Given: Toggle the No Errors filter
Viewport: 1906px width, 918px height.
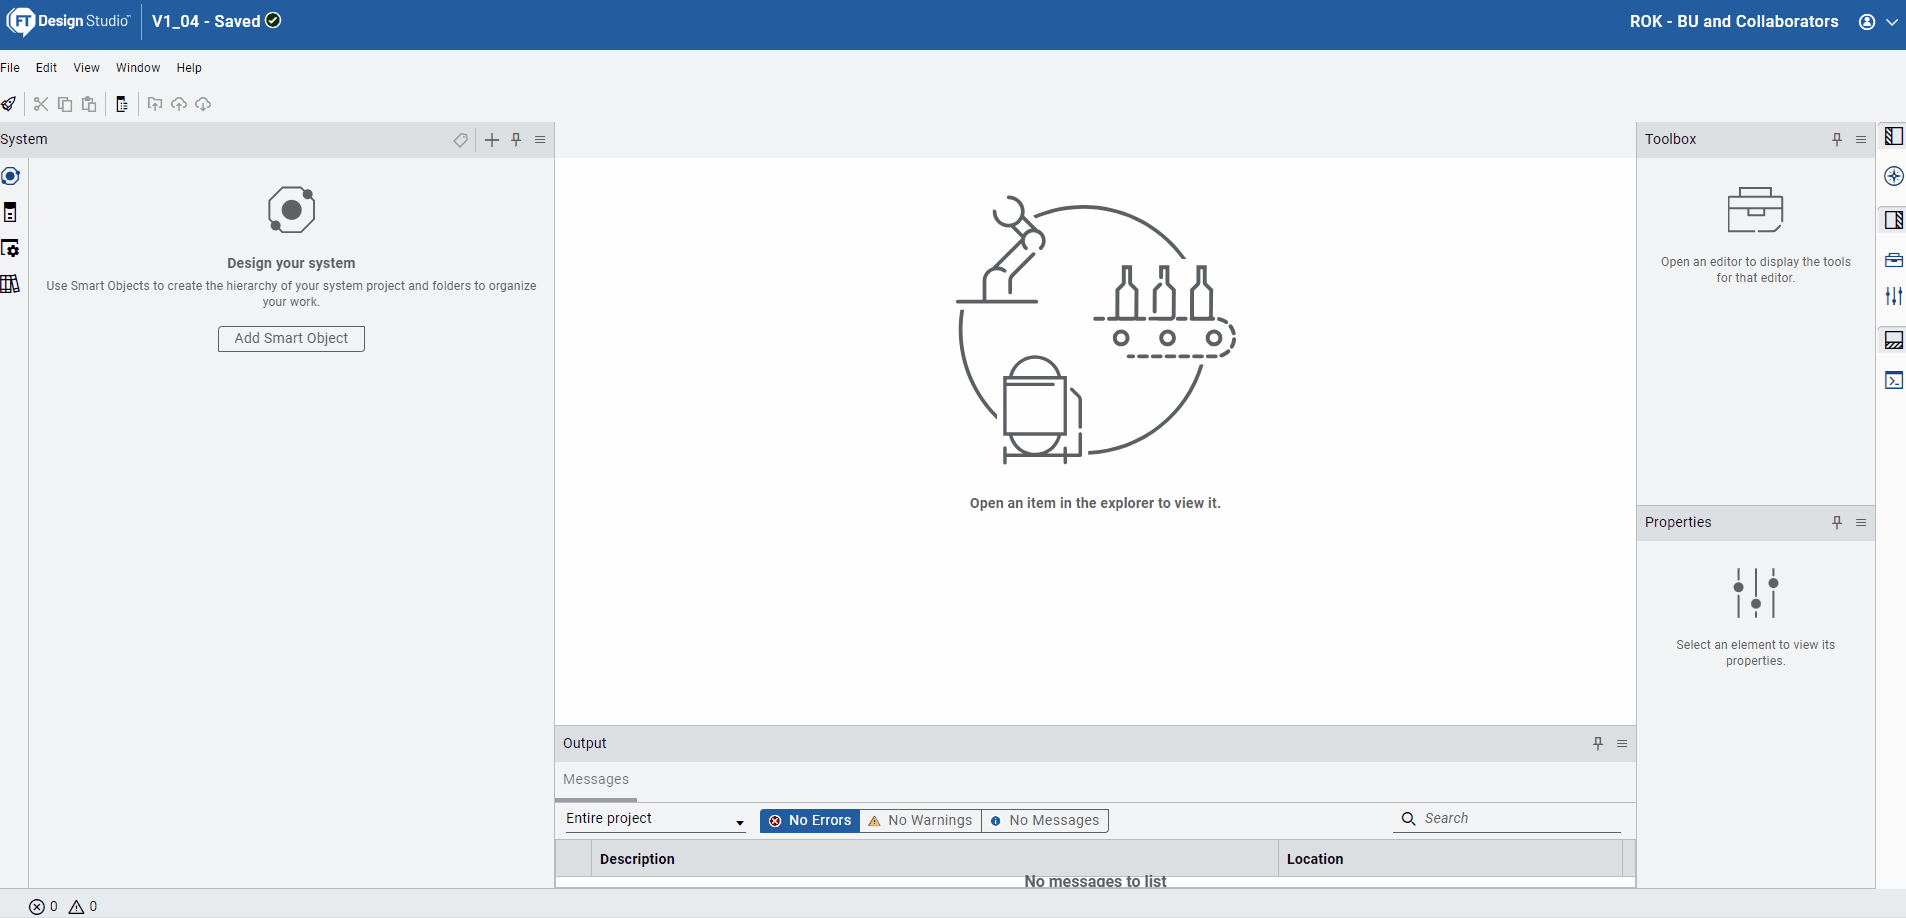Looking at the screenshot, I should 810,820.
